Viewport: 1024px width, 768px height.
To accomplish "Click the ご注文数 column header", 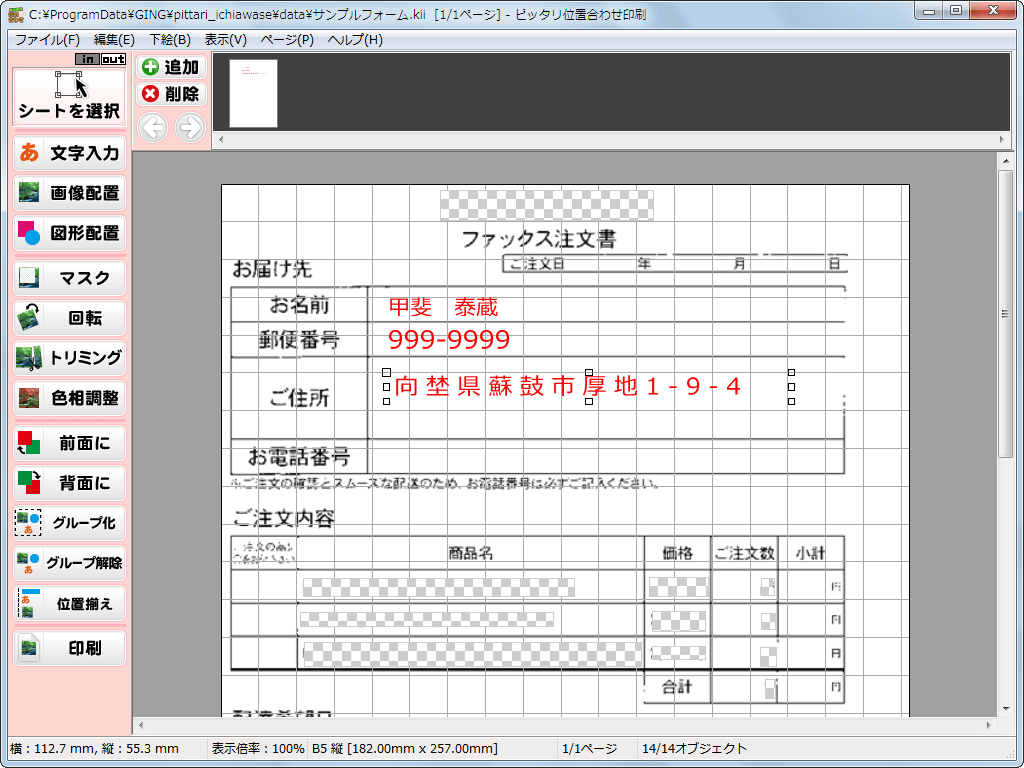I will tap(744, 553).
